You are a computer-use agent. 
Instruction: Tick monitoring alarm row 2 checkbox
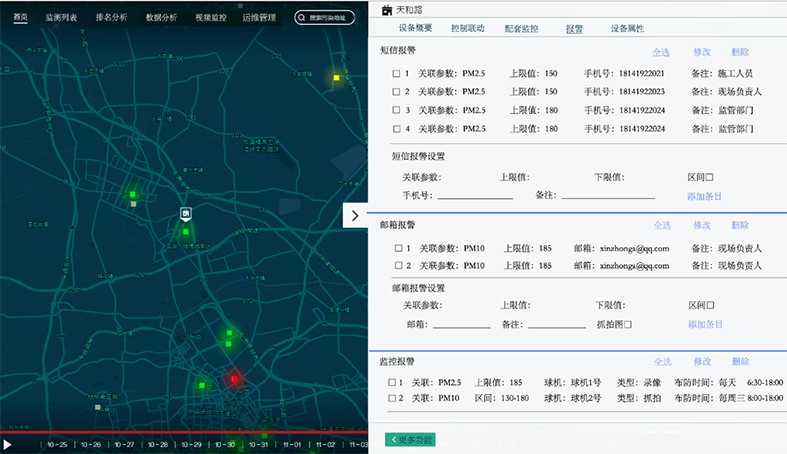click(392, 398)
